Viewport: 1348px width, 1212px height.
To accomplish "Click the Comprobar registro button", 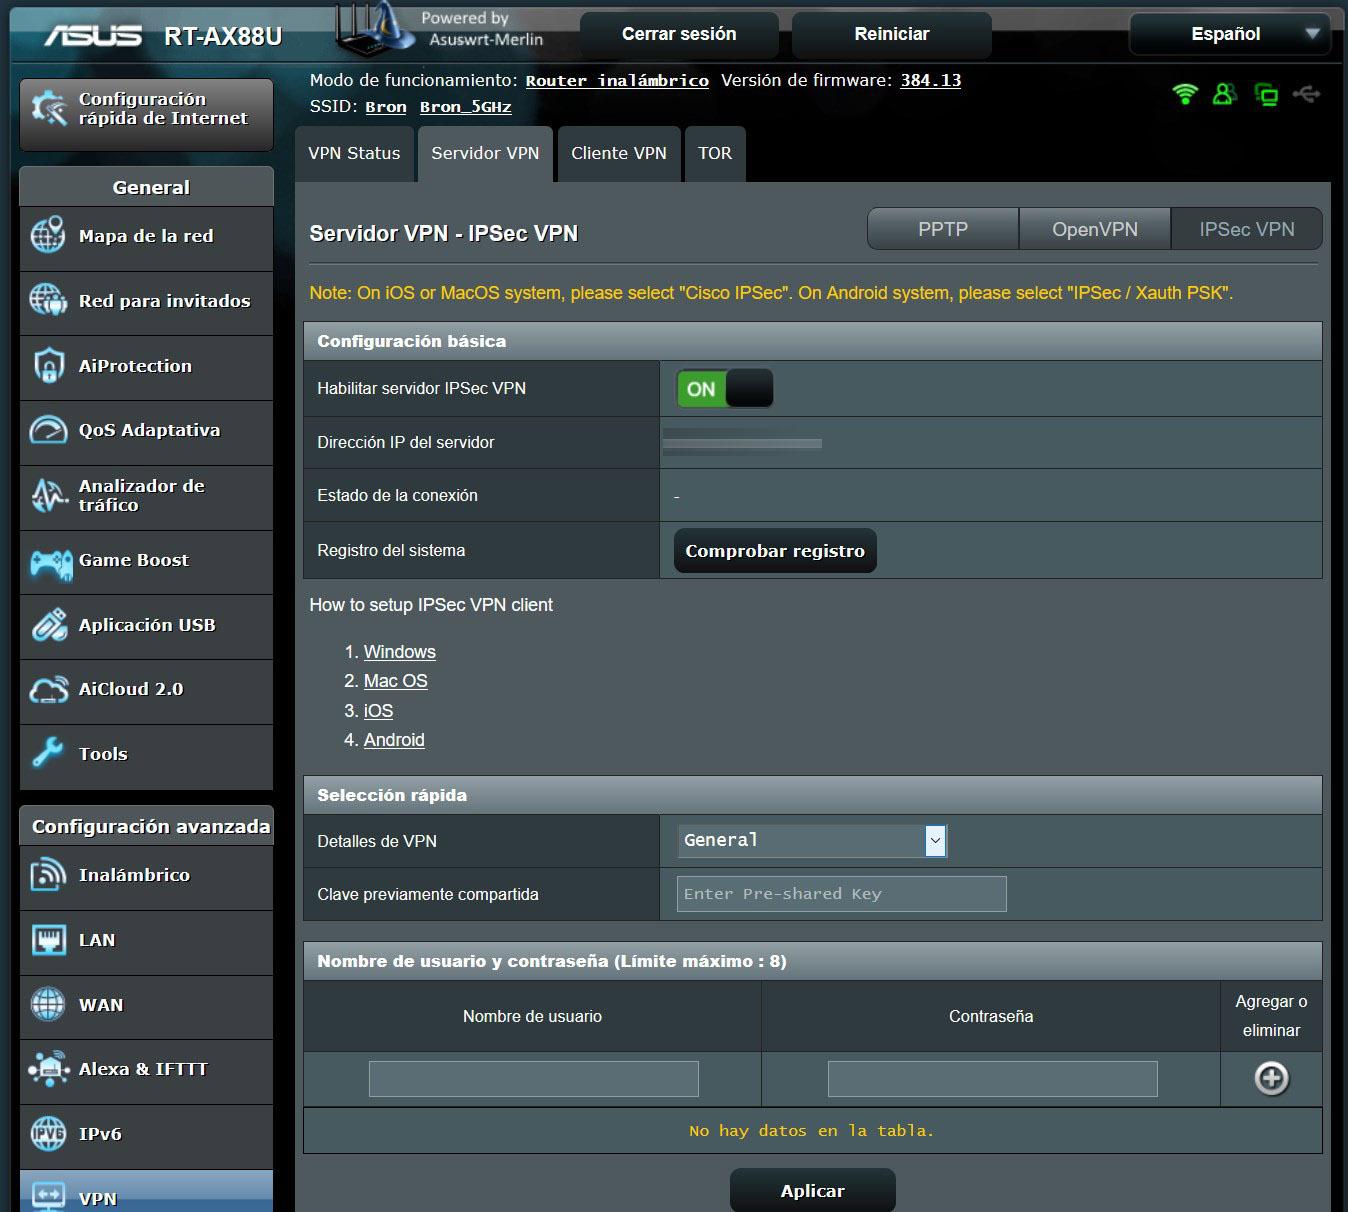I will tap(775, 551).
